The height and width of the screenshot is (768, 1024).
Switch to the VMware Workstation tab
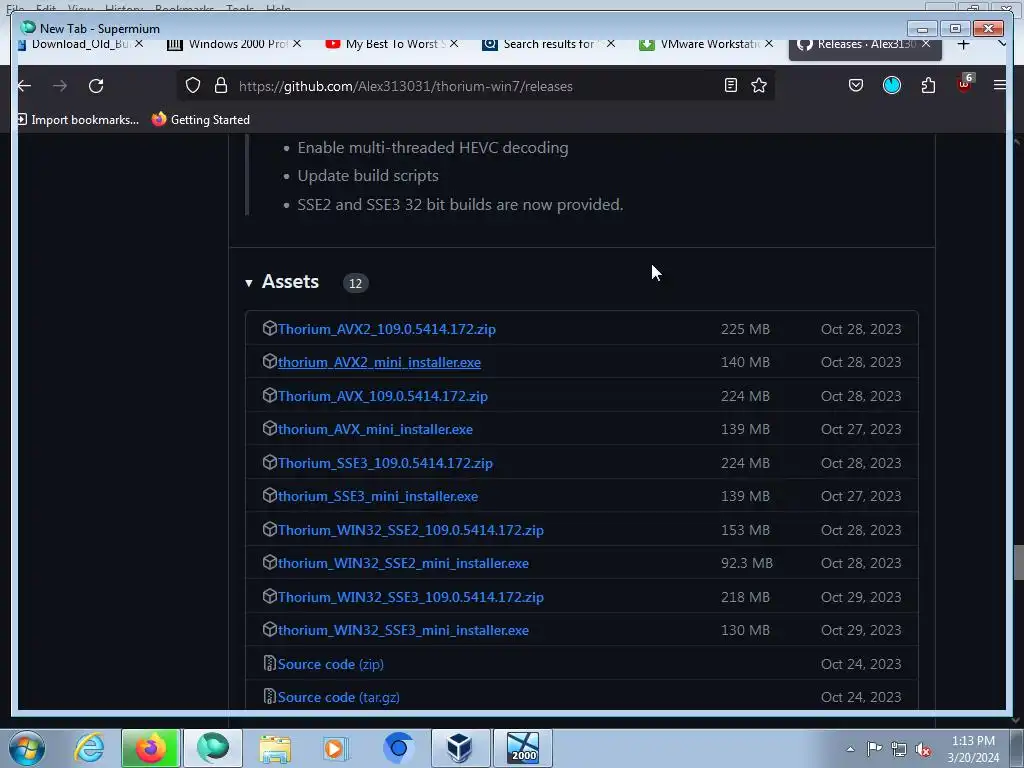[699, 44]
